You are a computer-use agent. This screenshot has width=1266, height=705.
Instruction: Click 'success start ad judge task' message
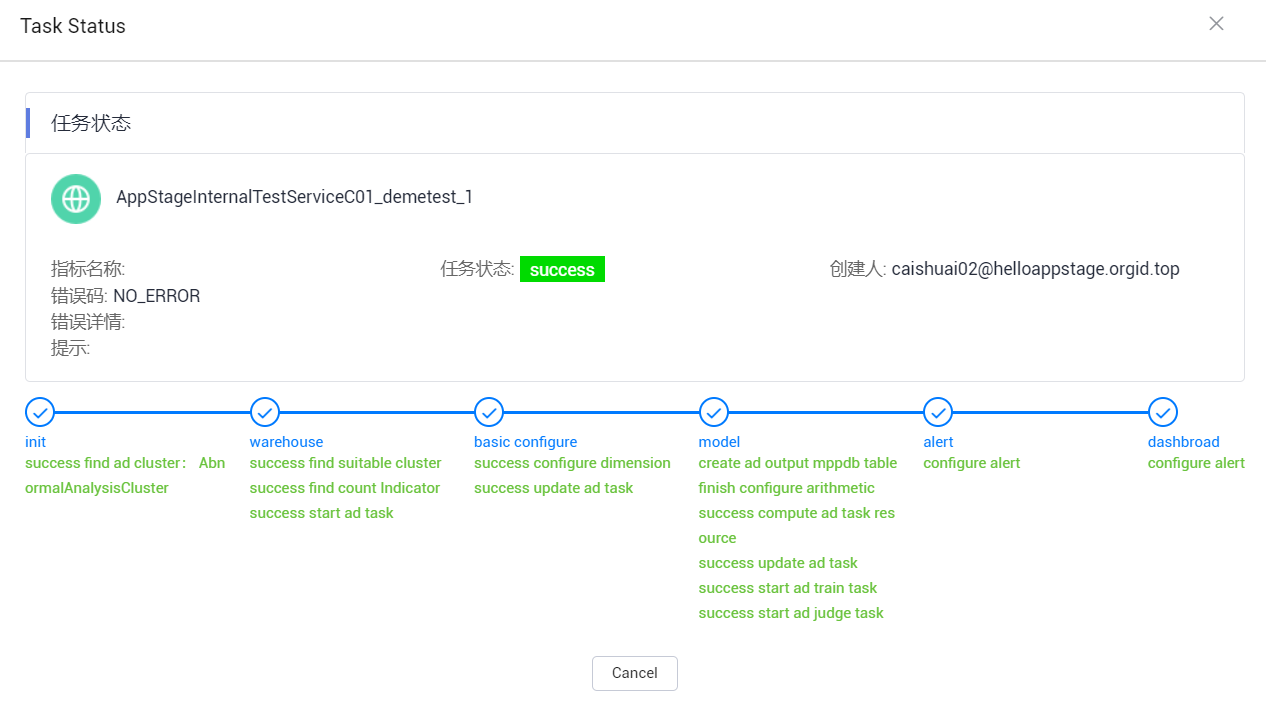(790, 613)
